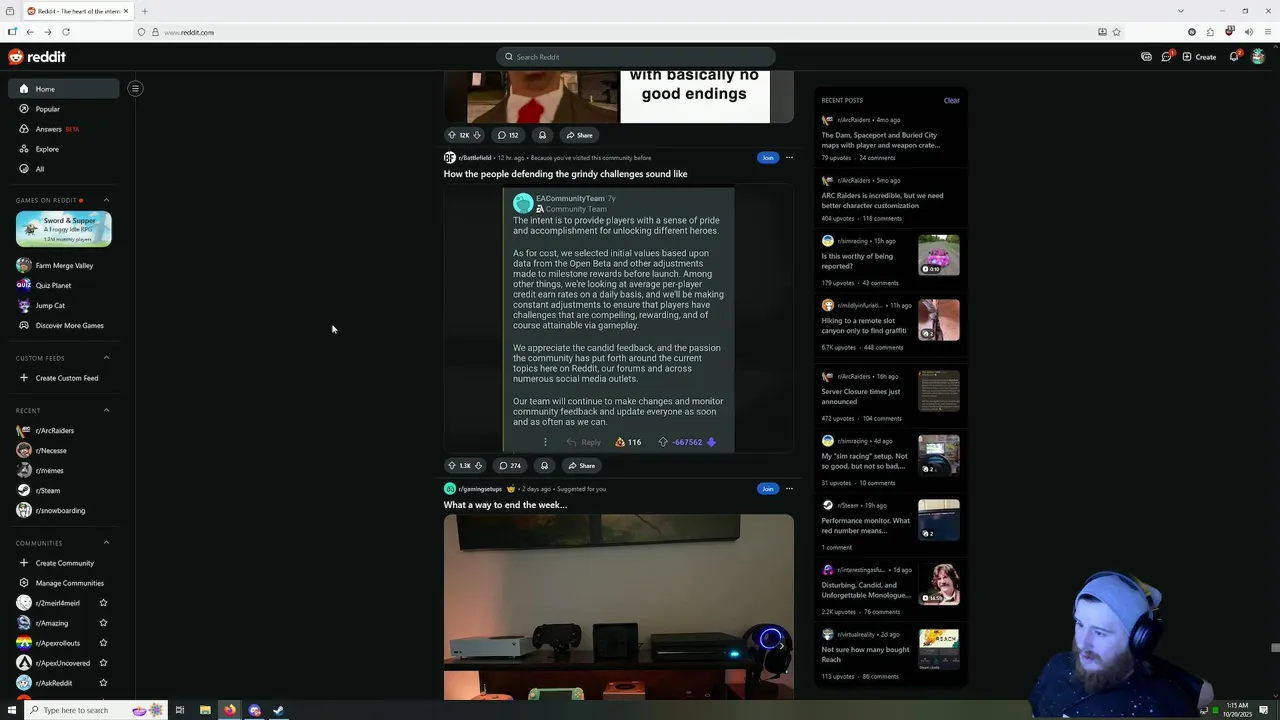Give award on the Battlefield post

tap(544, 465)
